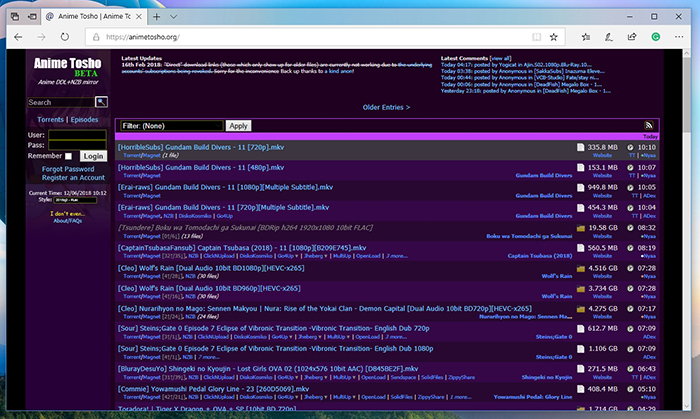The height and width of the screenshot is (419, 700).
Task: Click the browser forward arrow
Action: (42, 37)
